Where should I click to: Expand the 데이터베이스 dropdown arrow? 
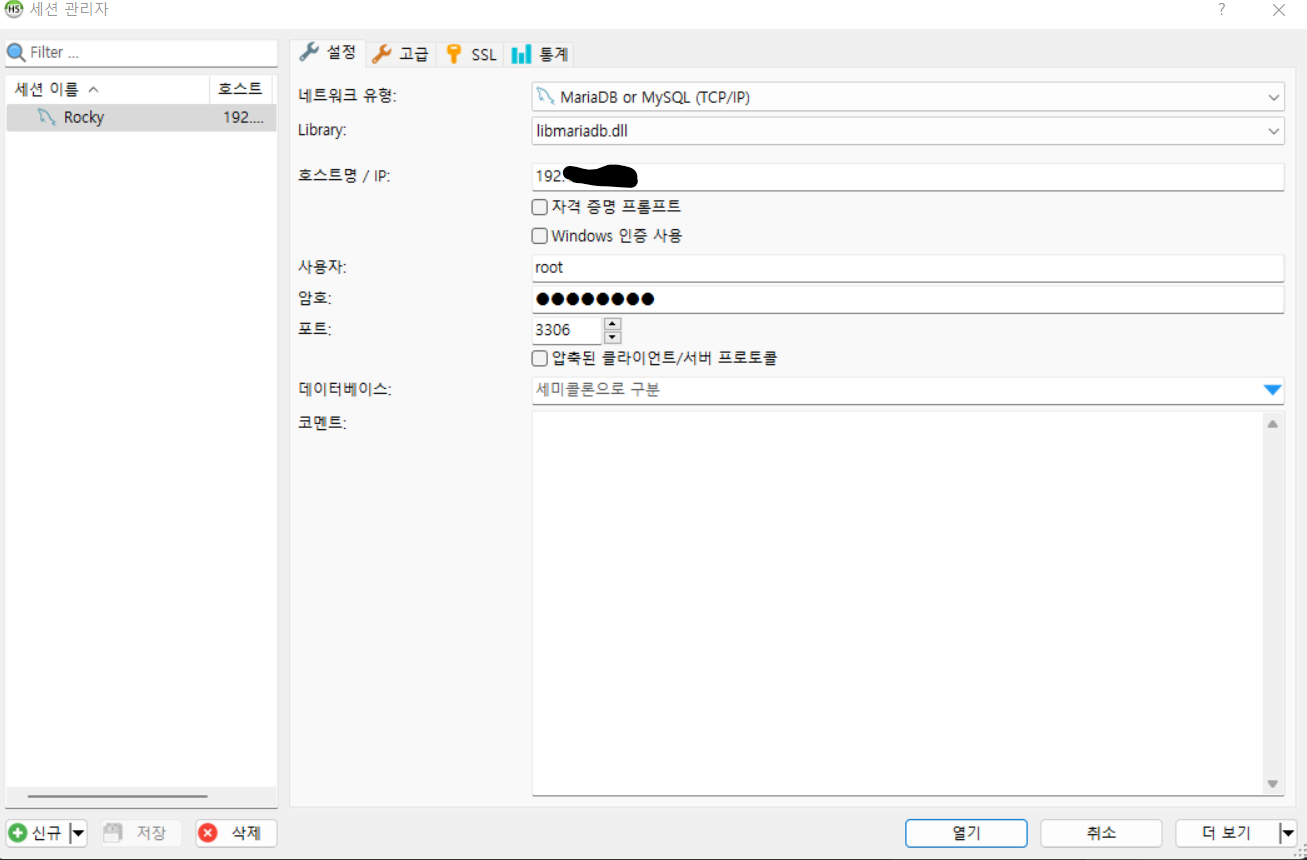point(1272,390)
